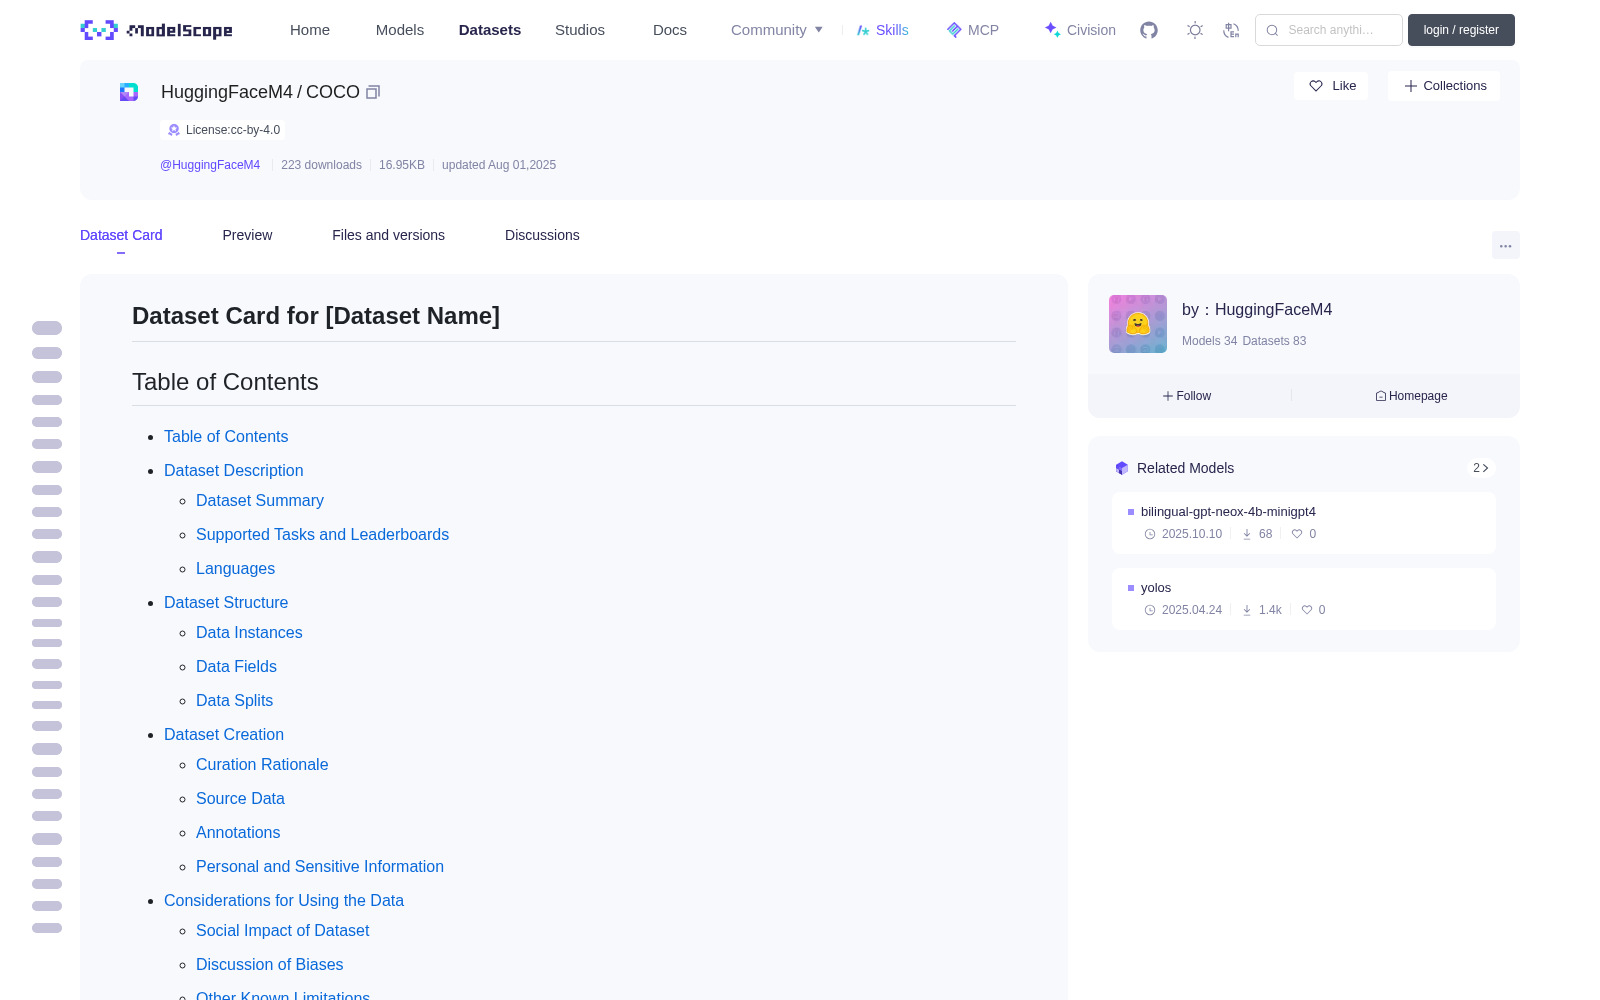Focus the search input field
The height and width of the screenshot is (1000, 1600).
(1329, 30)
